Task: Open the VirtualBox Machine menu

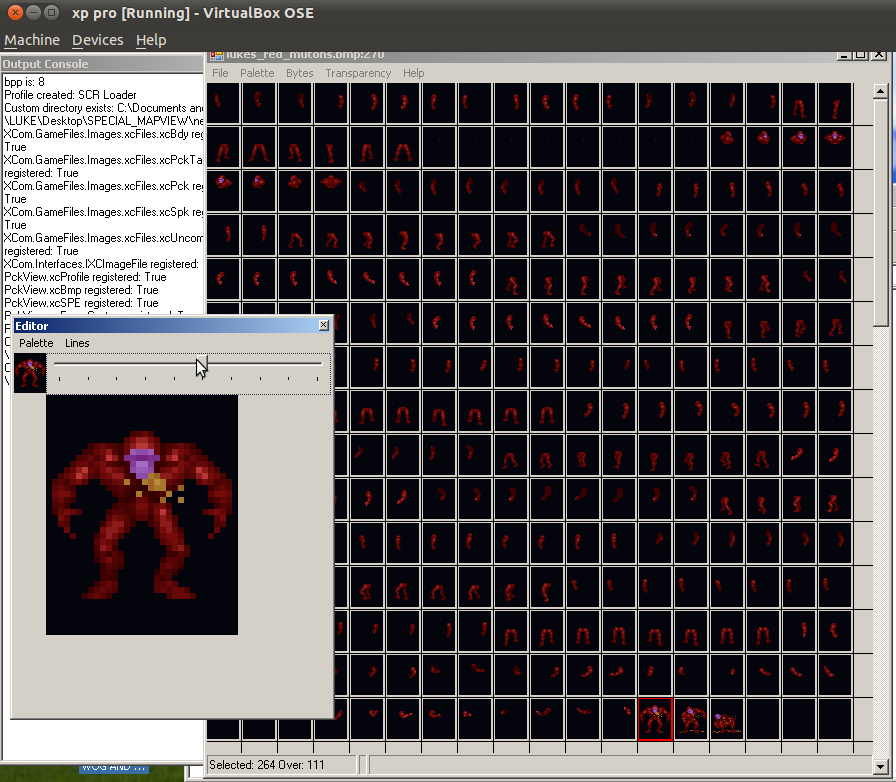Action: click(x=32, y=40)
